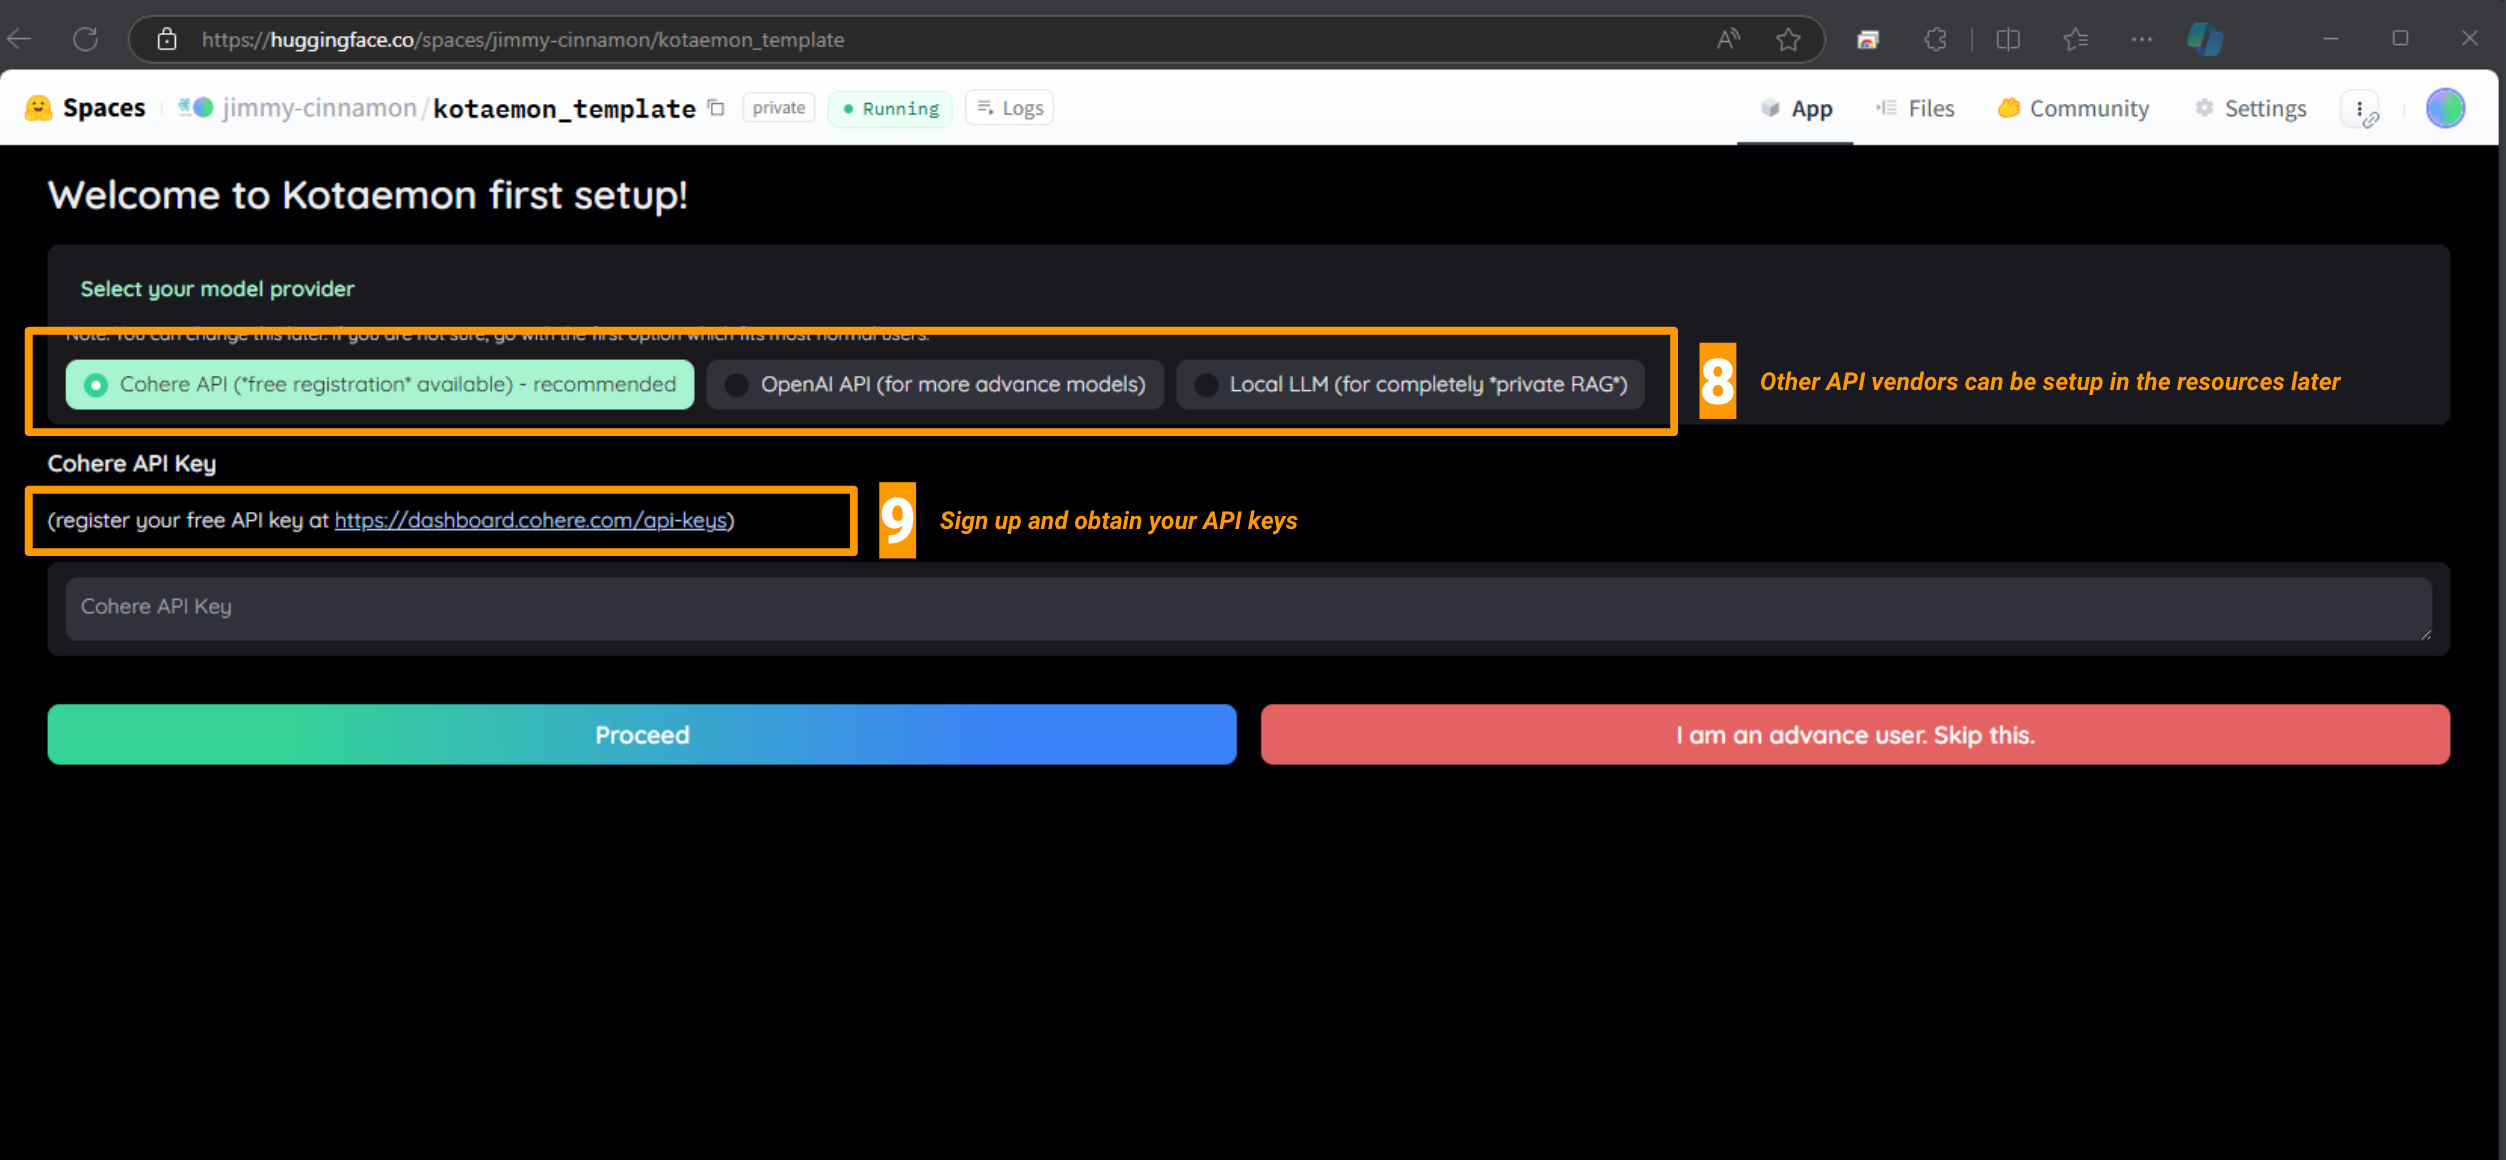Screen dimensions: 2506x1160
Task: Add page to favorites star icon
Action: click(x=1788, y=39)
